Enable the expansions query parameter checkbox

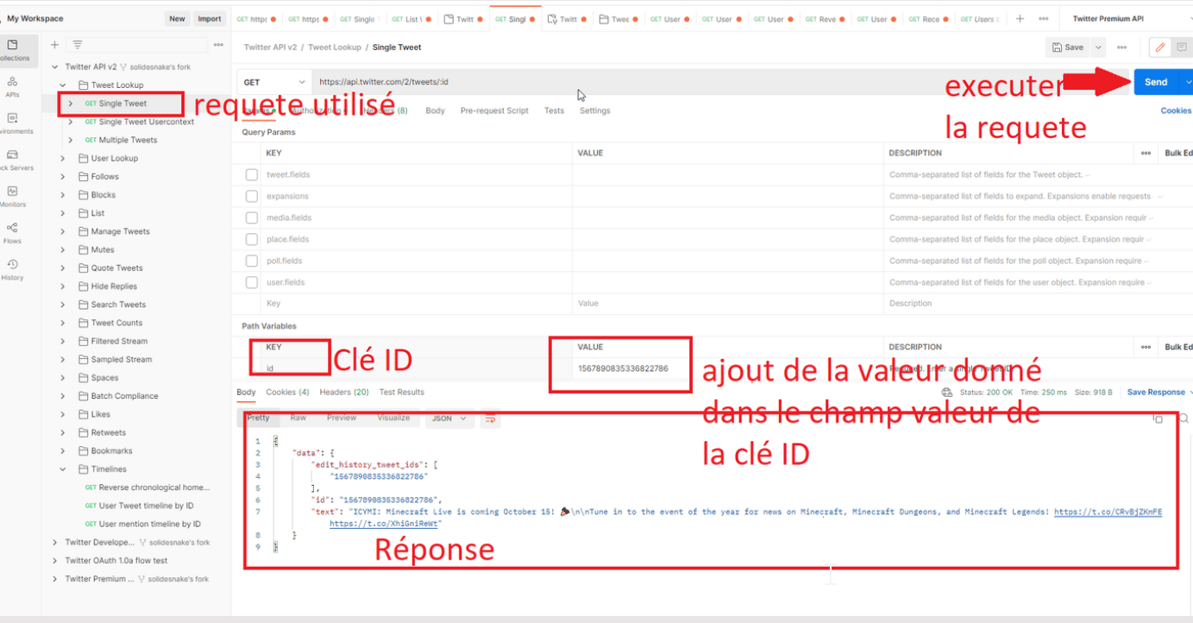pyautogui.click(x=252, y=196)
